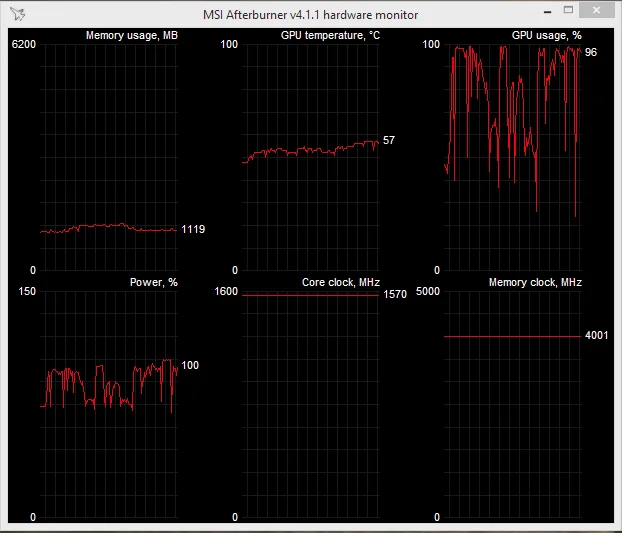Click the memory usage graph line
This screenshot has width=622, height=533.
pos(108,226)
